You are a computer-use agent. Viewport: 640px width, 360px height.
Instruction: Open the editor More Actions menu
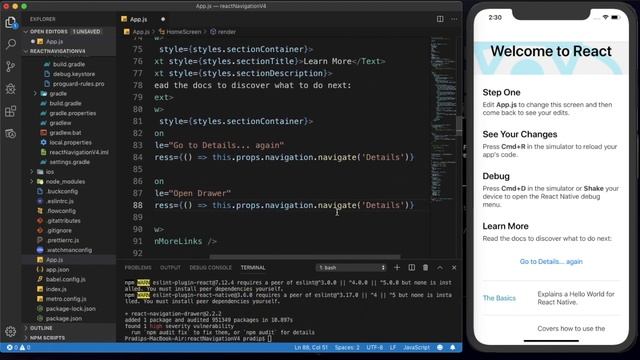(x=454, y=19)
